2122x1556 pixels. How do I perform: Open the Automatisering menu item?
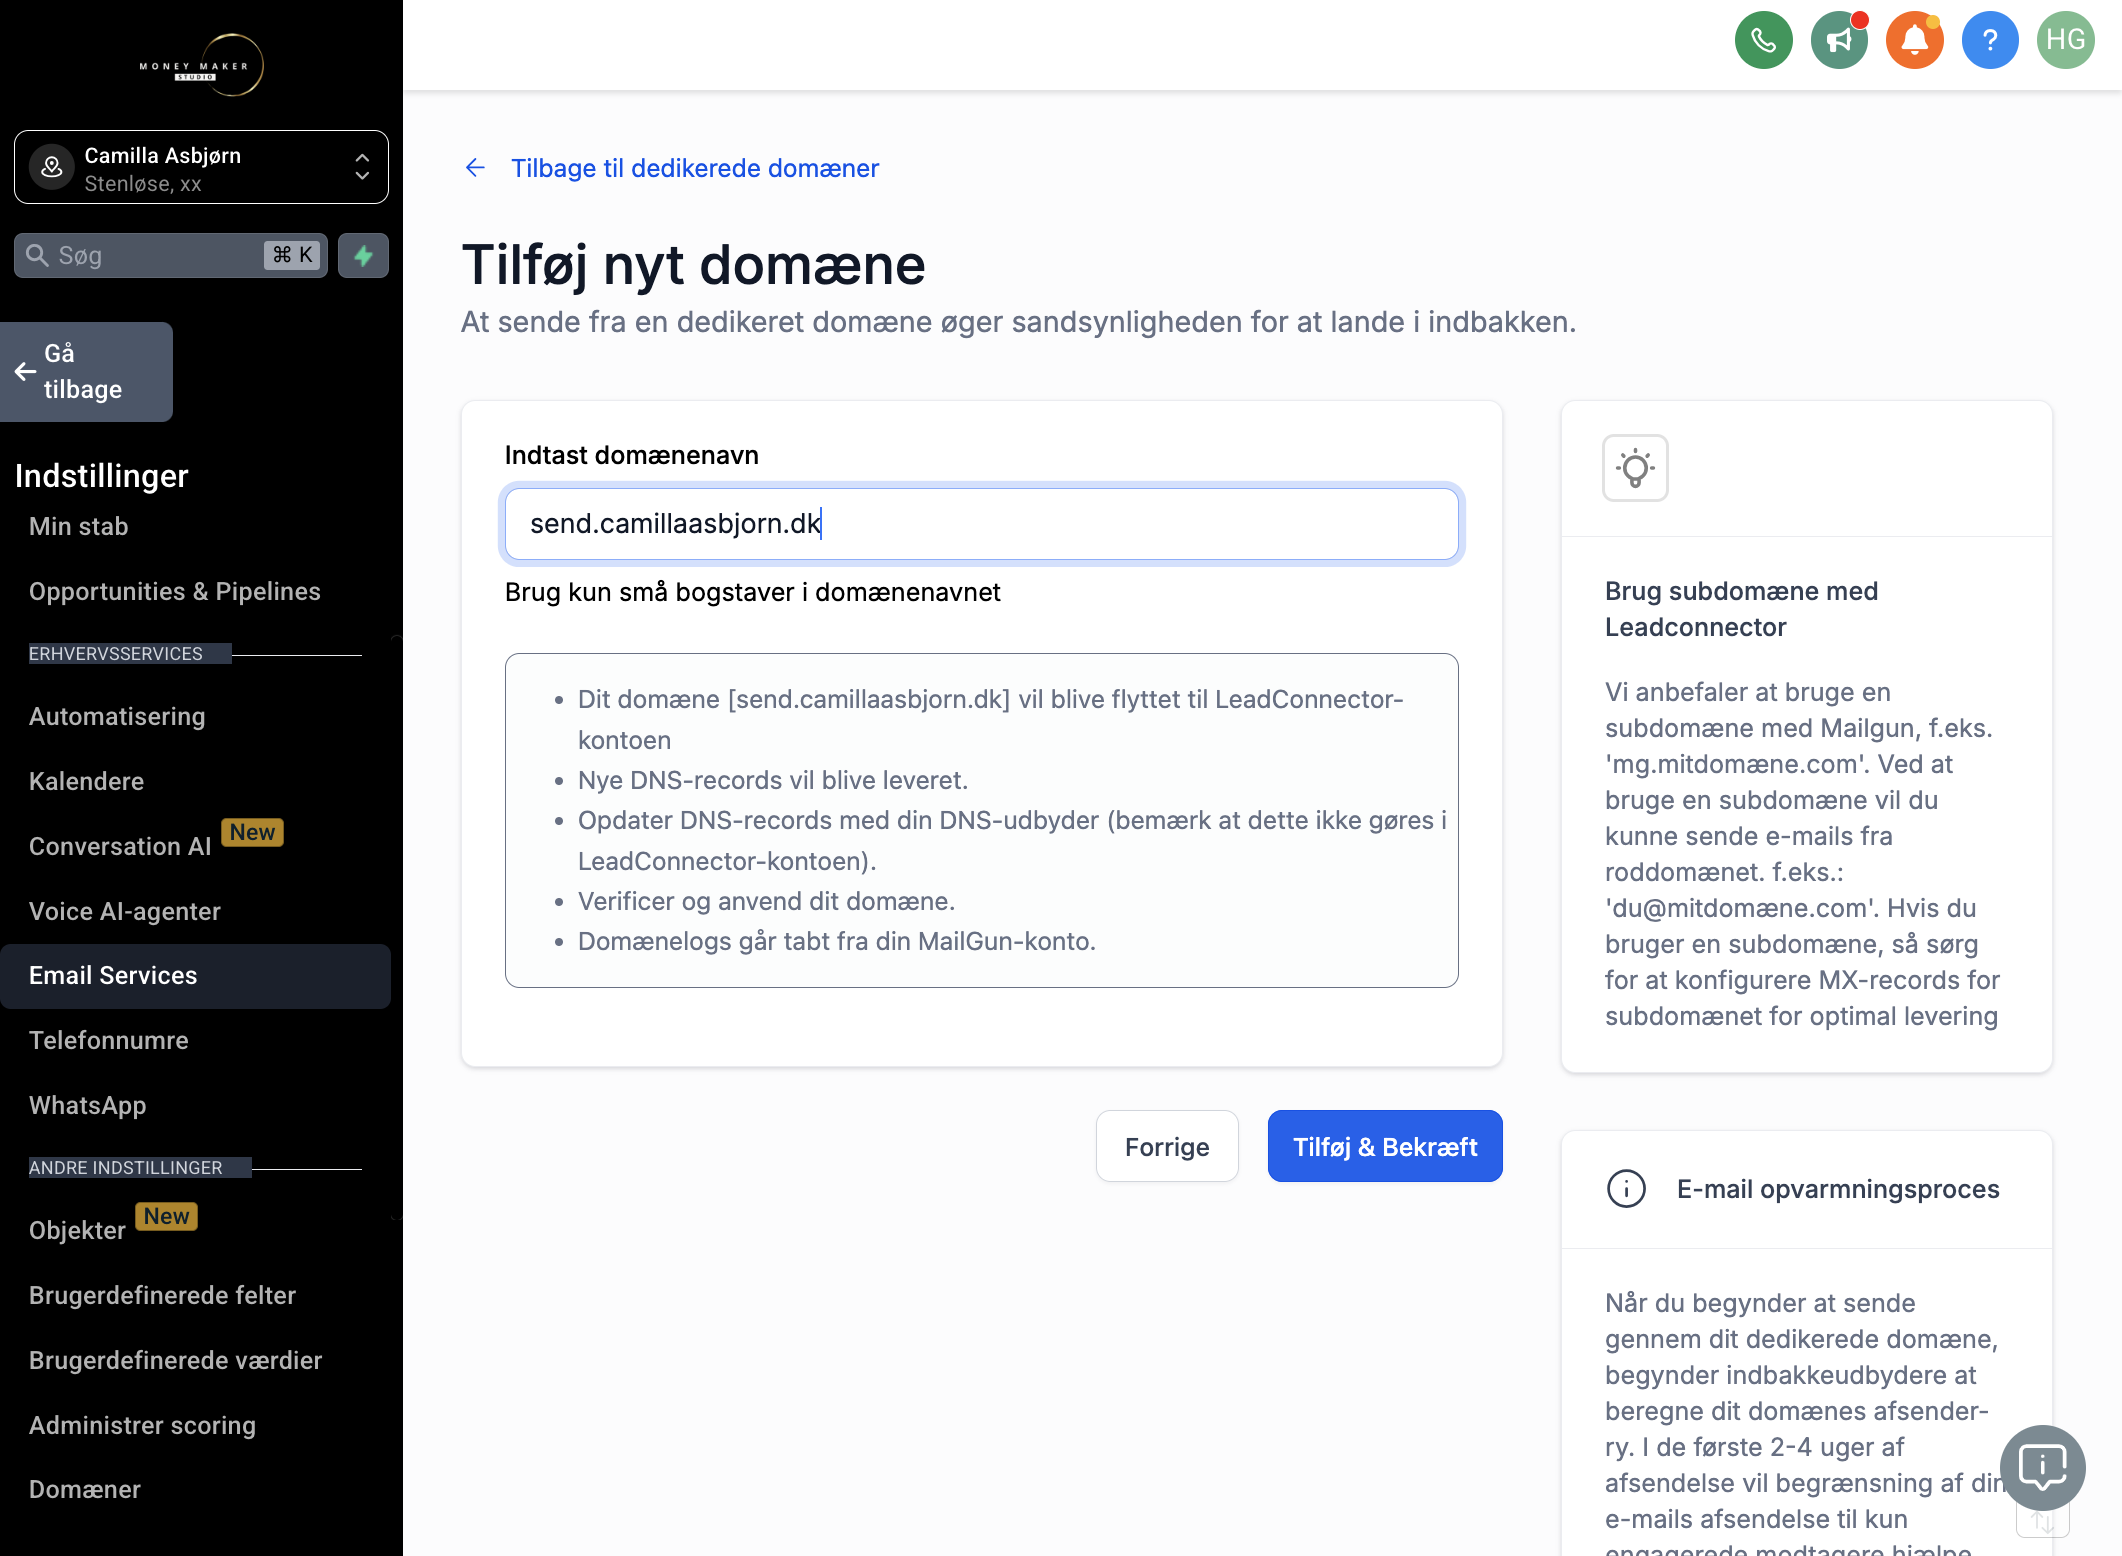point(117,716)
